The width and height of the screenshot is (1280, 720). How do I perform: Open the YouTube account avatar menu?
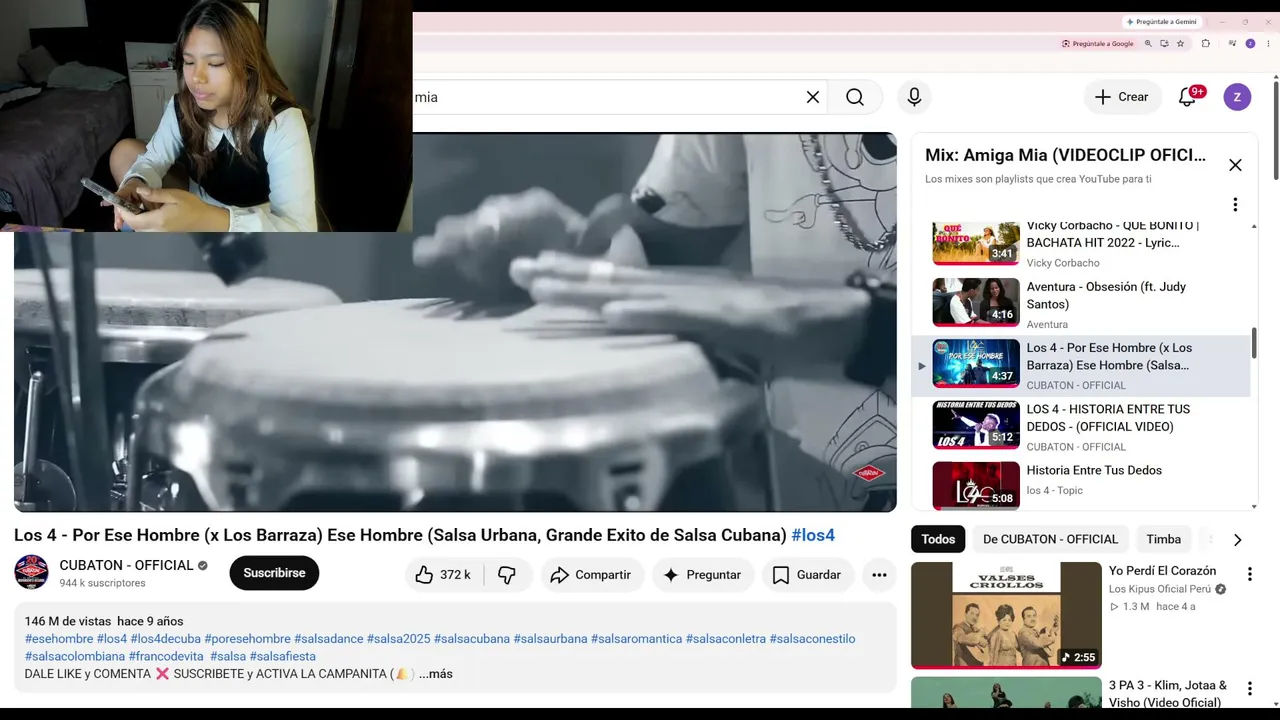[1237, 97]
